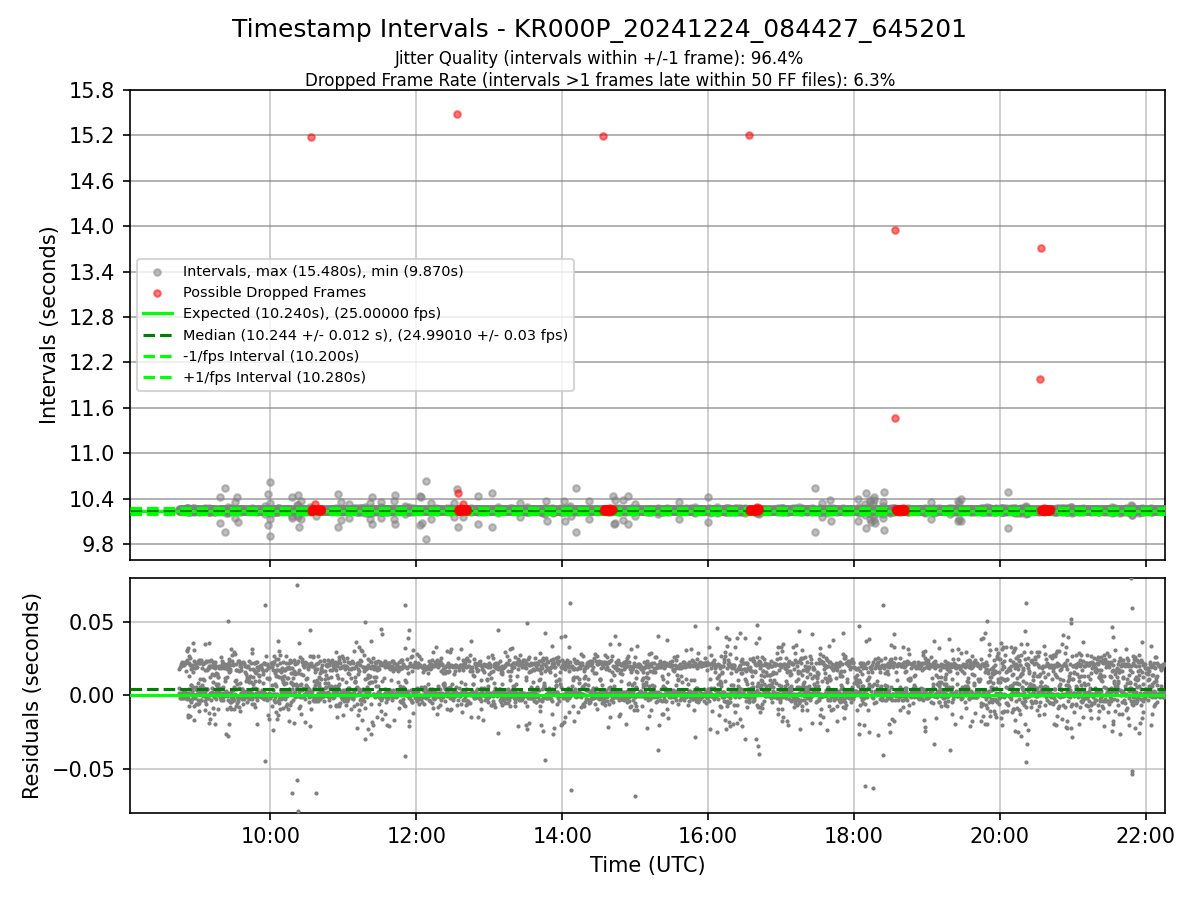Click the red dot marker in the legend
The width and height of the screenshot is (1200, 900).
tap(157, 292)
